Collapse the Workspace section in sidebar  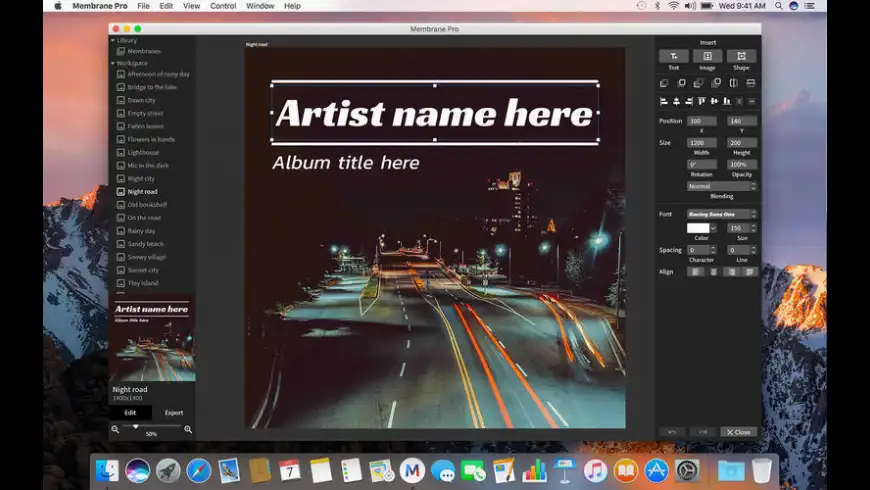[113, 63]
